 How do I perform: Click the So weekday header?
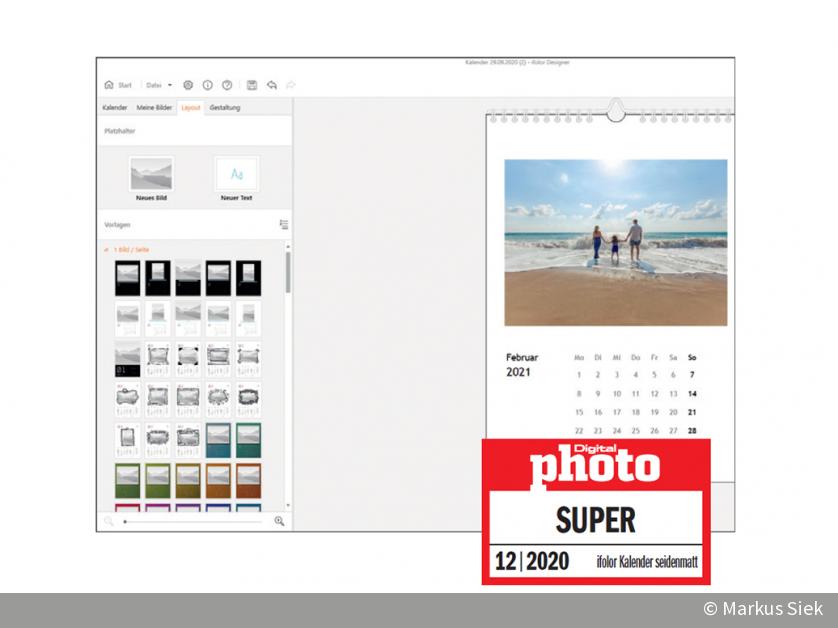pyautogui.click(x=692, y=358)
